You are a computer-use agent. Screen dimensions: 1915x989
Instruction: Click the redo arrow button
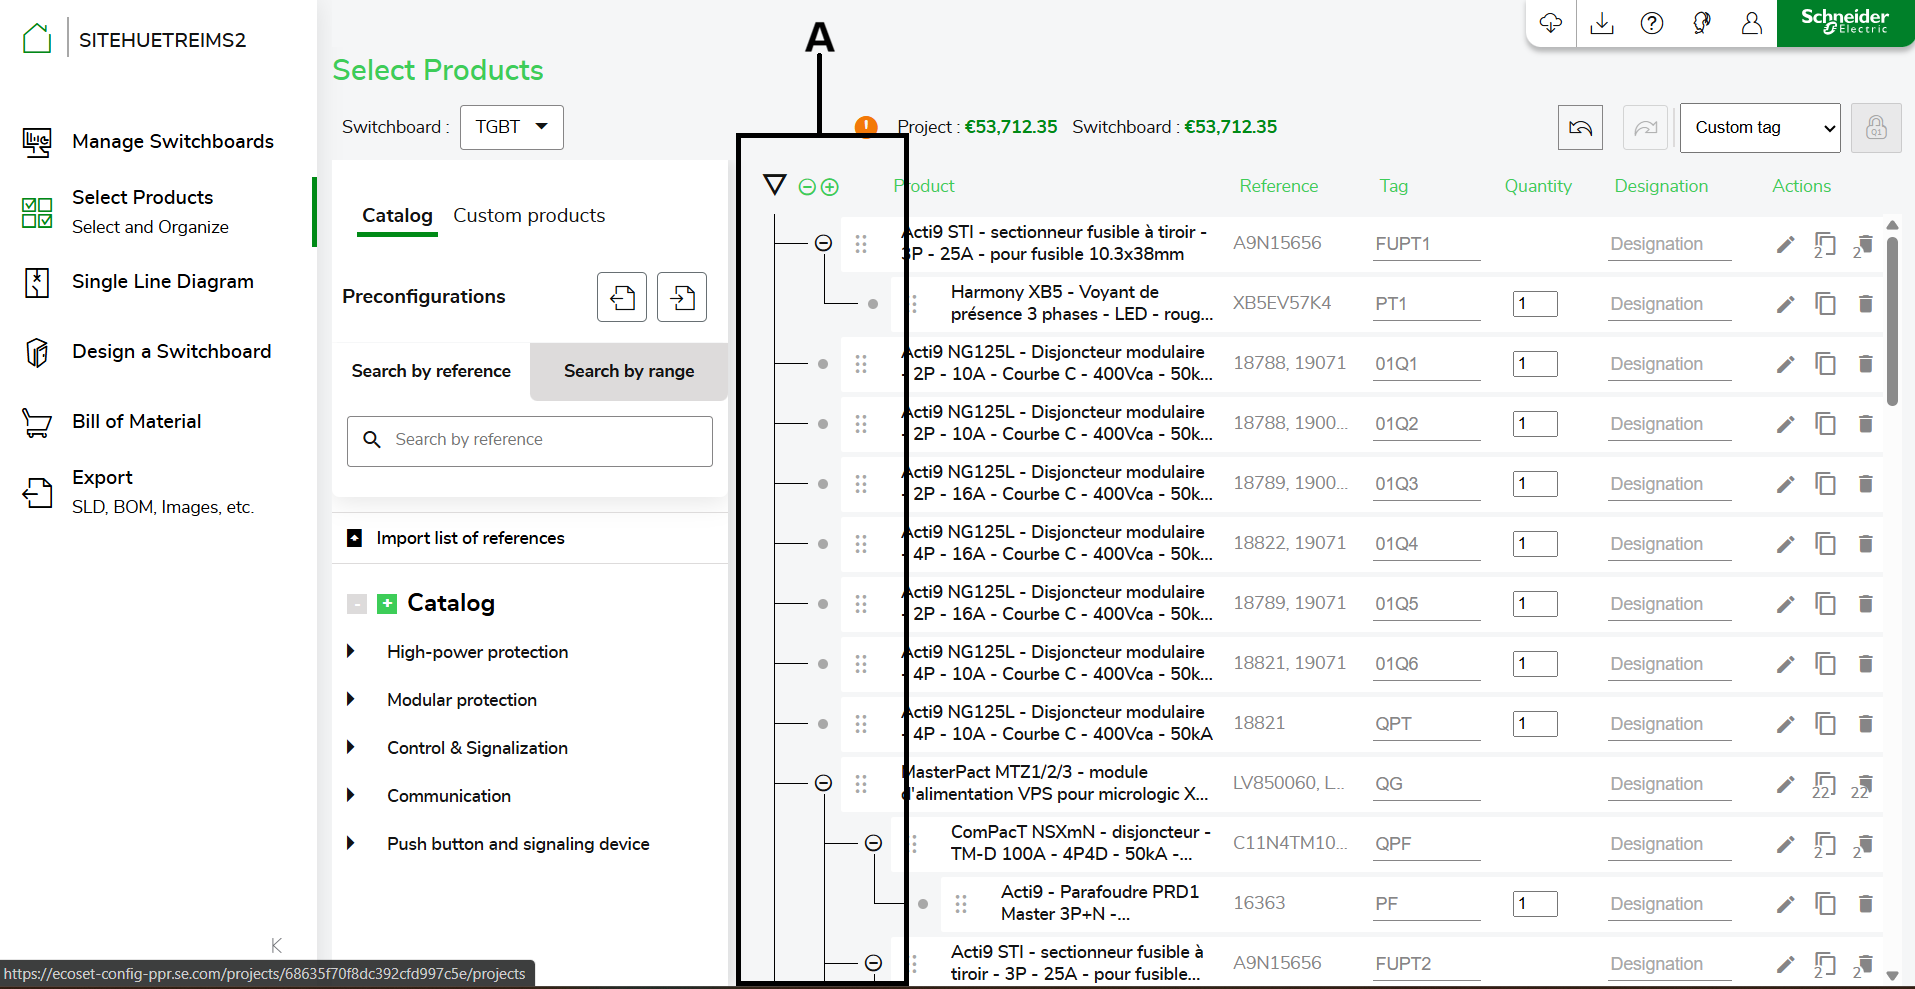(1645, 128)
